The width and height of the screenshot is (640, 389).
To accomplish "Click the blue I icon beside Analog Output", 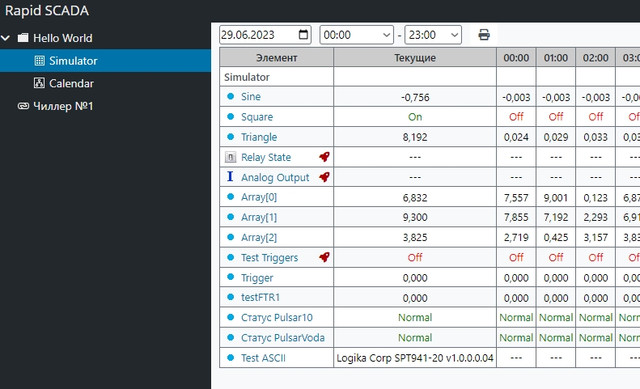I will pyautogui.click(x=230, y=177).
